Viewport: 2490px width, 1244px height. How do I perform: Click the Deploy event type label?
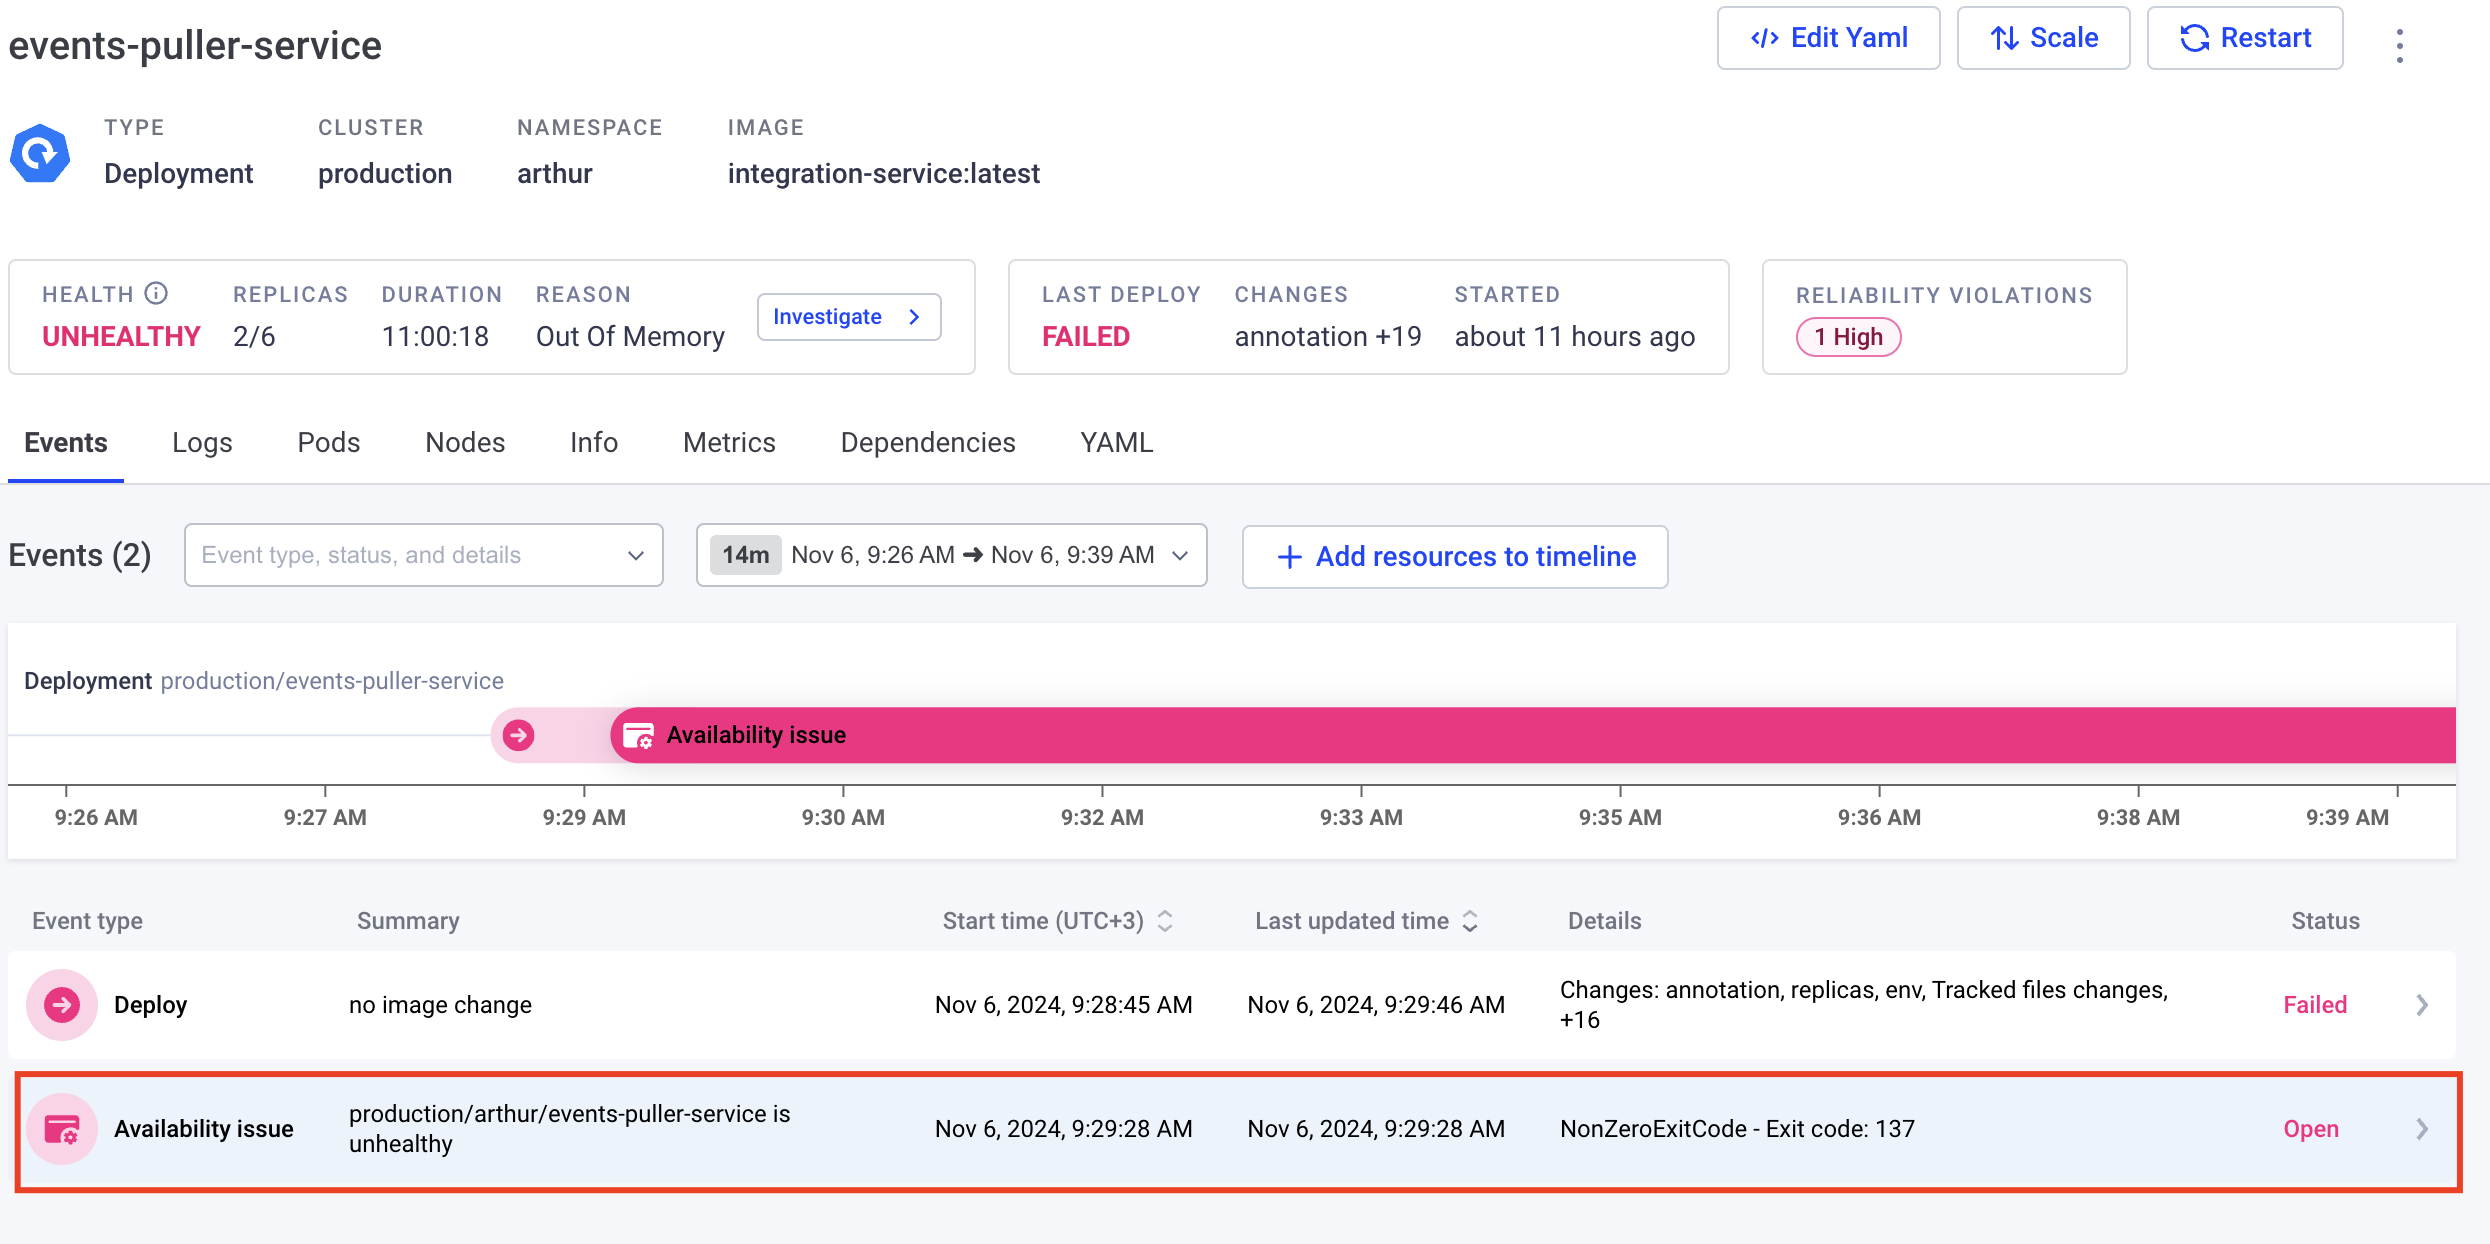[150, 1005]
